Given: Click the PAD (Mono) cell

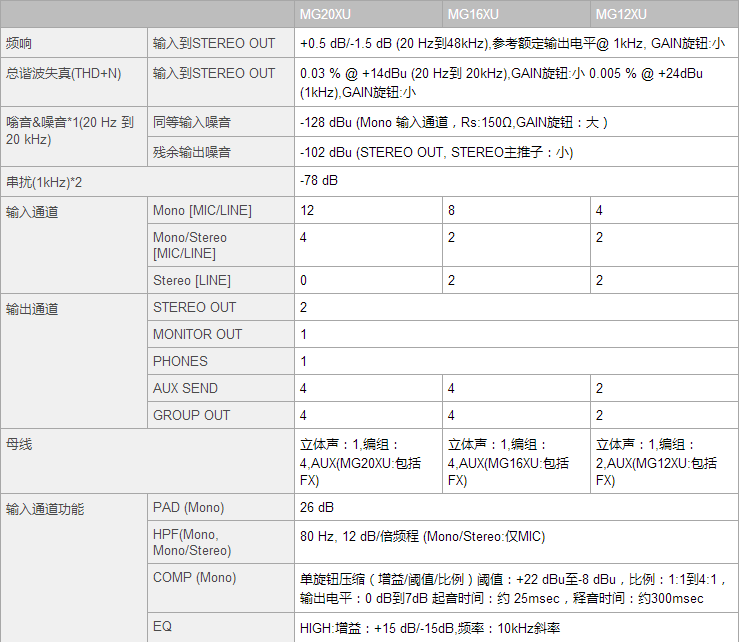Looking at the screenshot, I should point(188,508).
